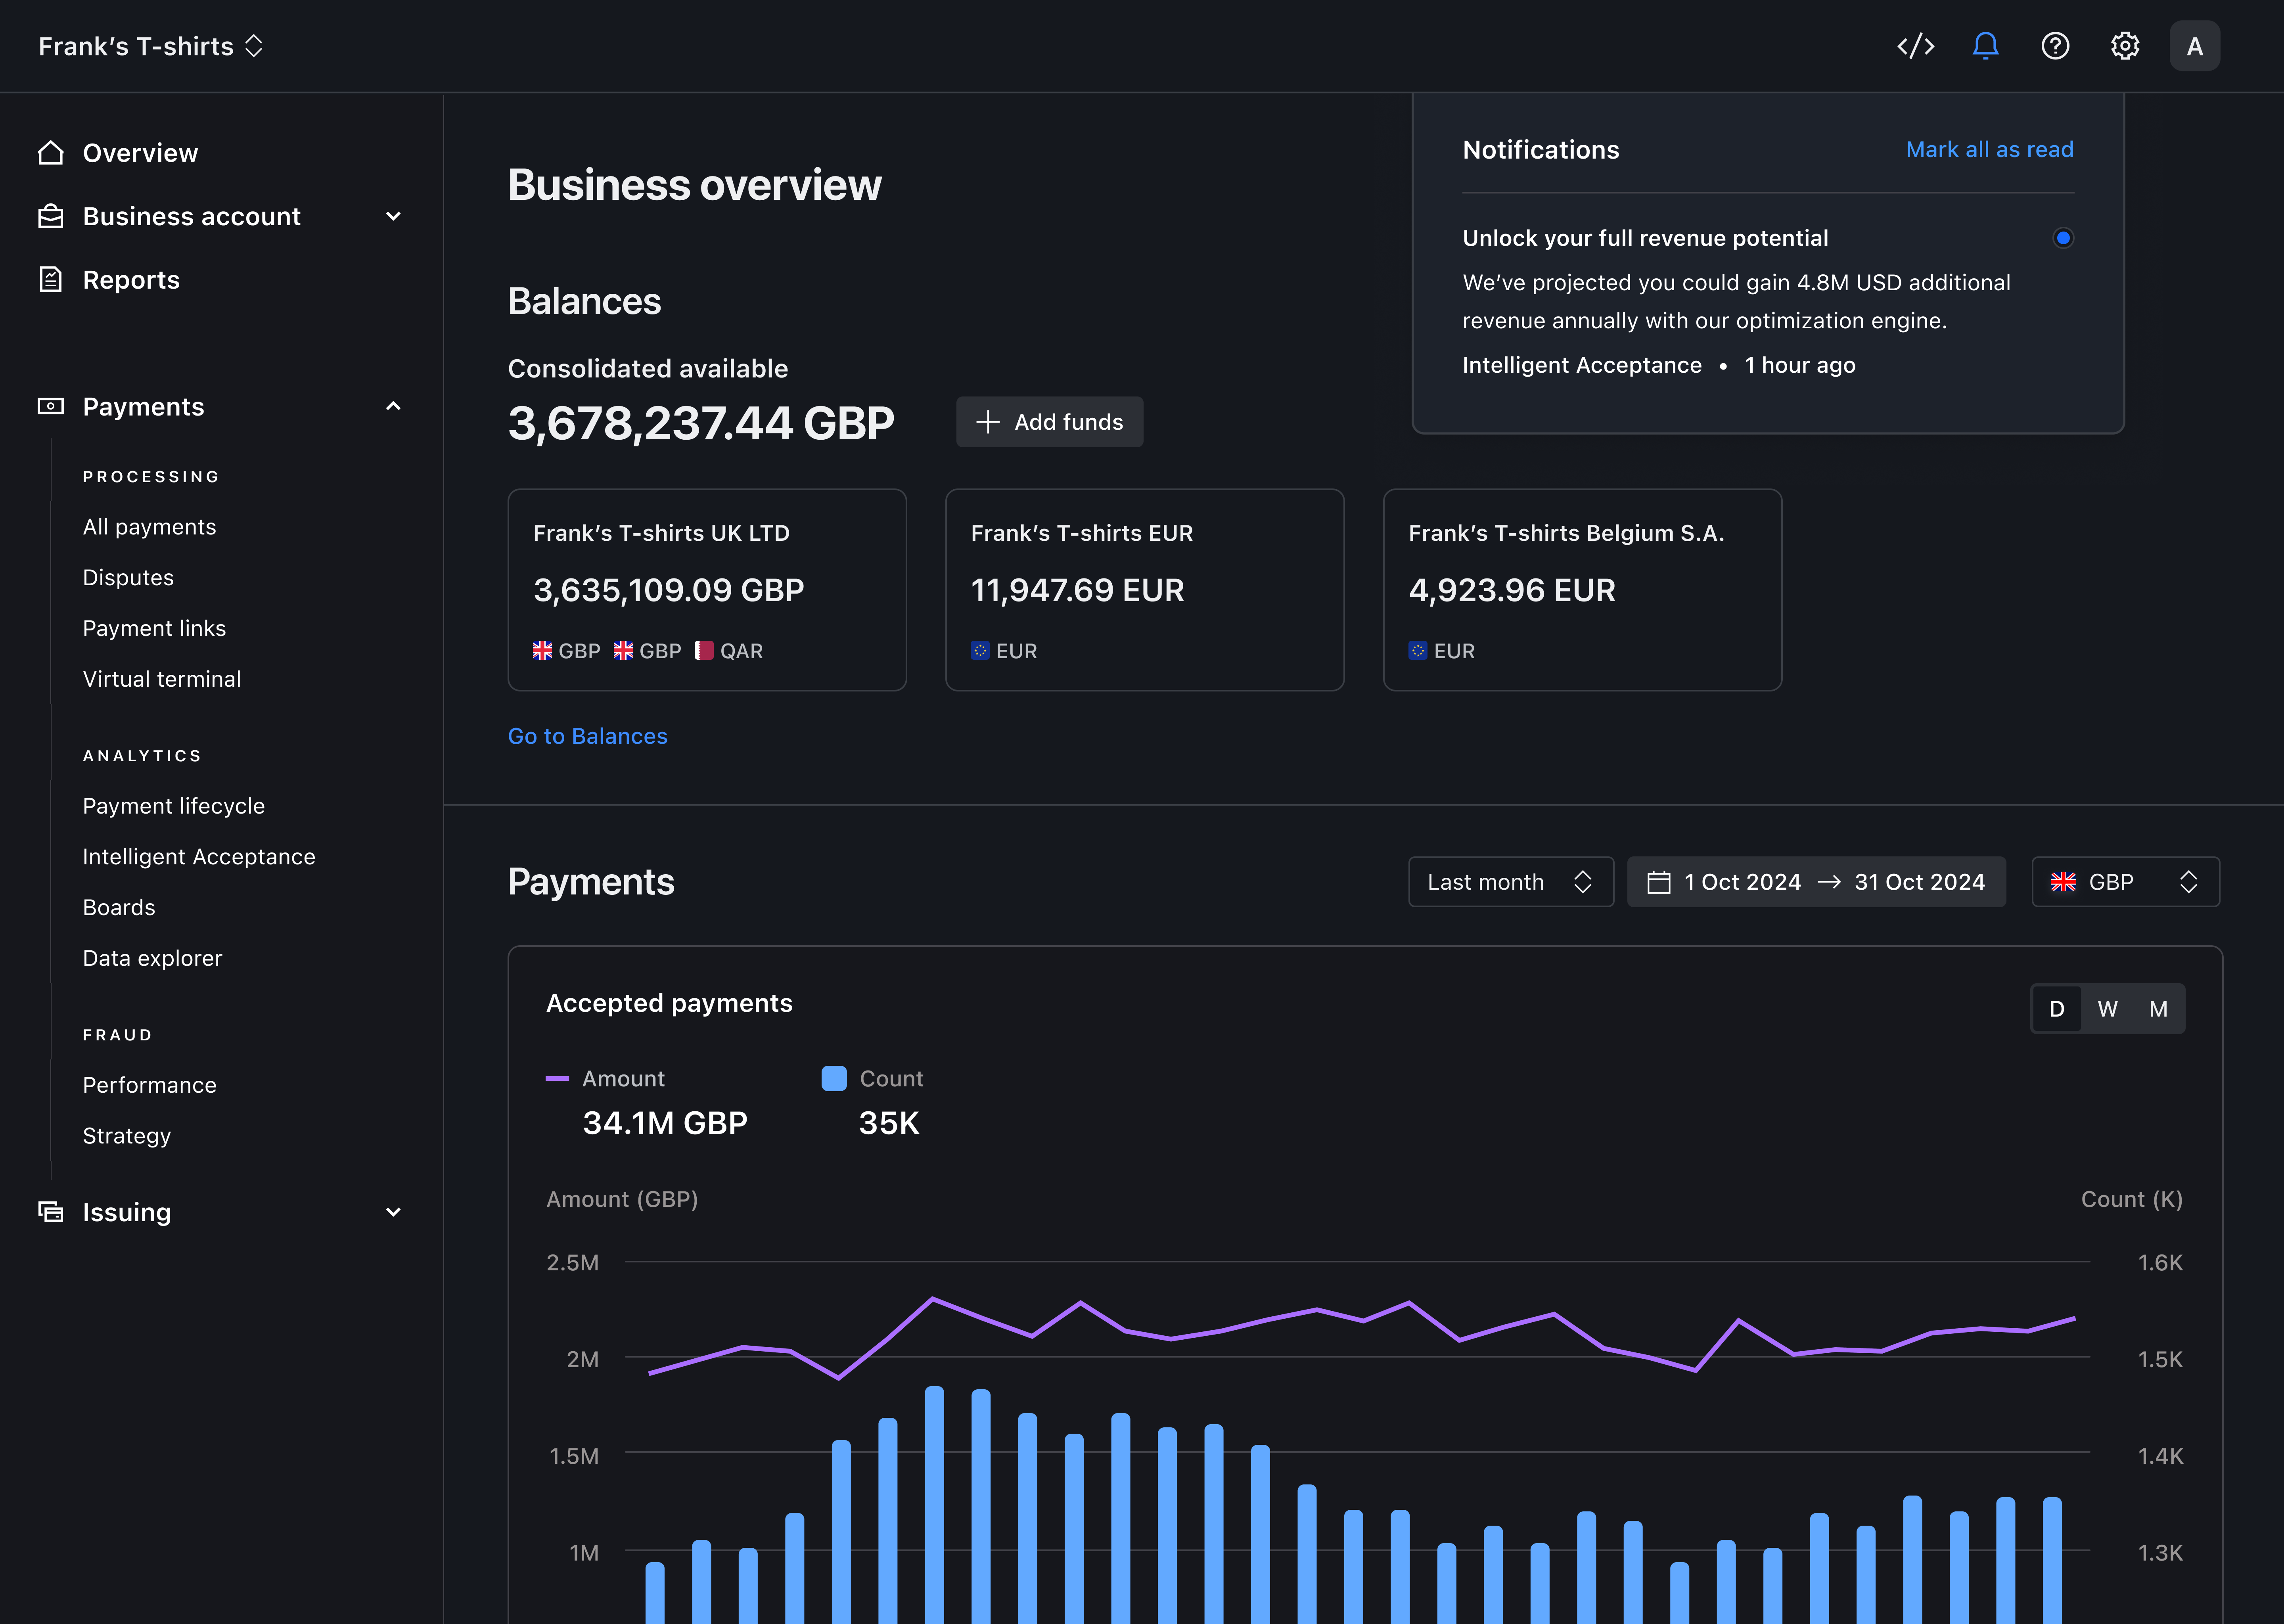Toggle the Amount series legend
Image resolution: width=2284 pixels, height=1624 pixels.
pos(605,1078)
